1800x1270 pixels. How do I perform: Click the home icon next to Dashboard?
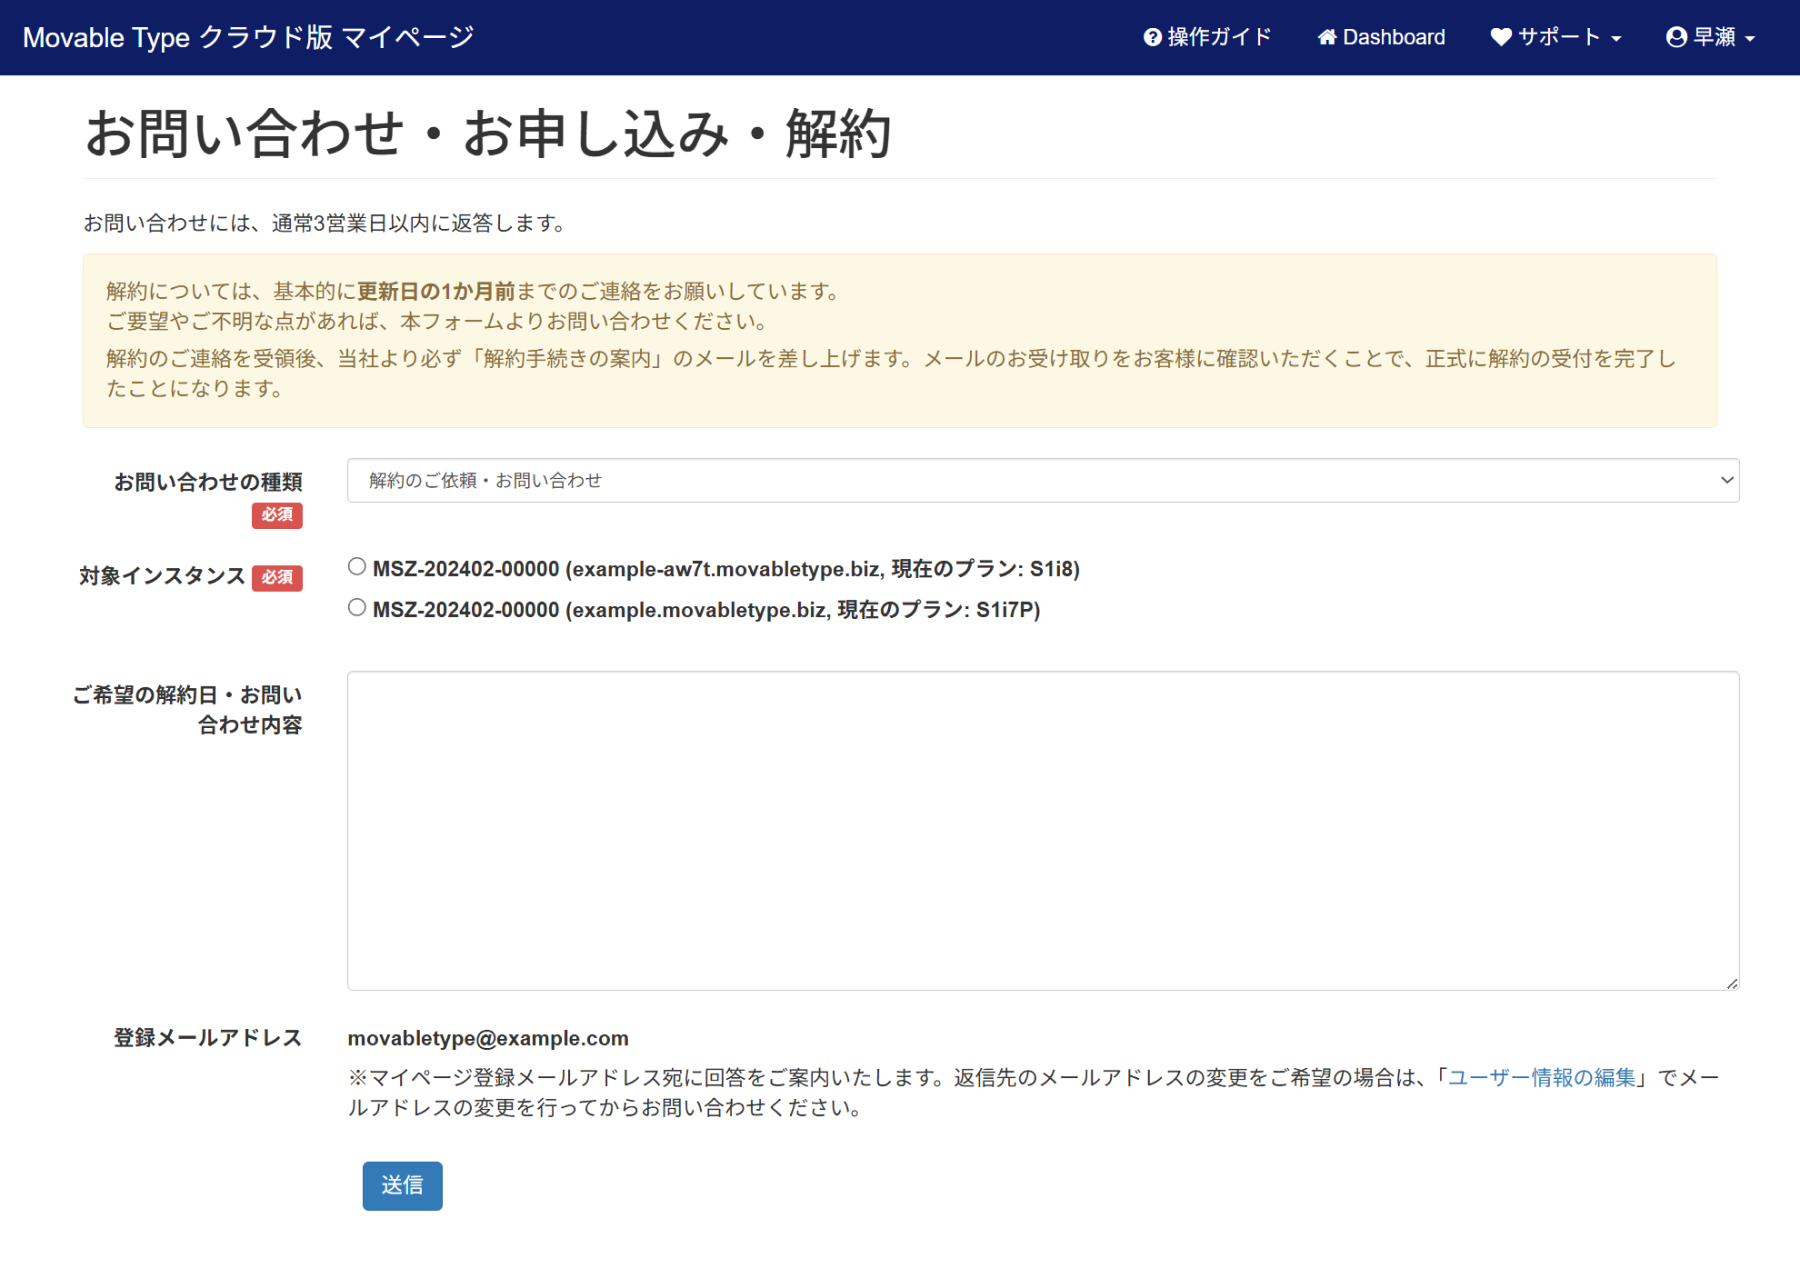(x=1326, y=38)
